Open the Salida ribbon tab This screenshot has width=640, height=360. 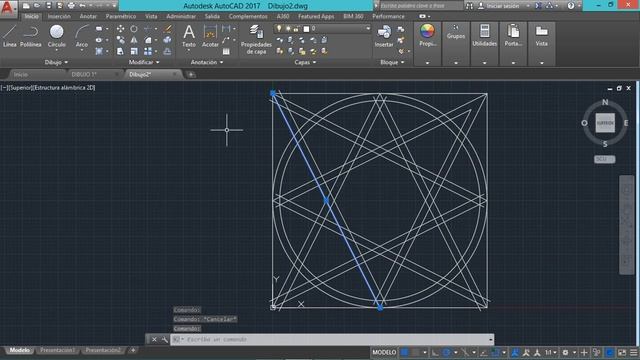(x=212, y=16)
